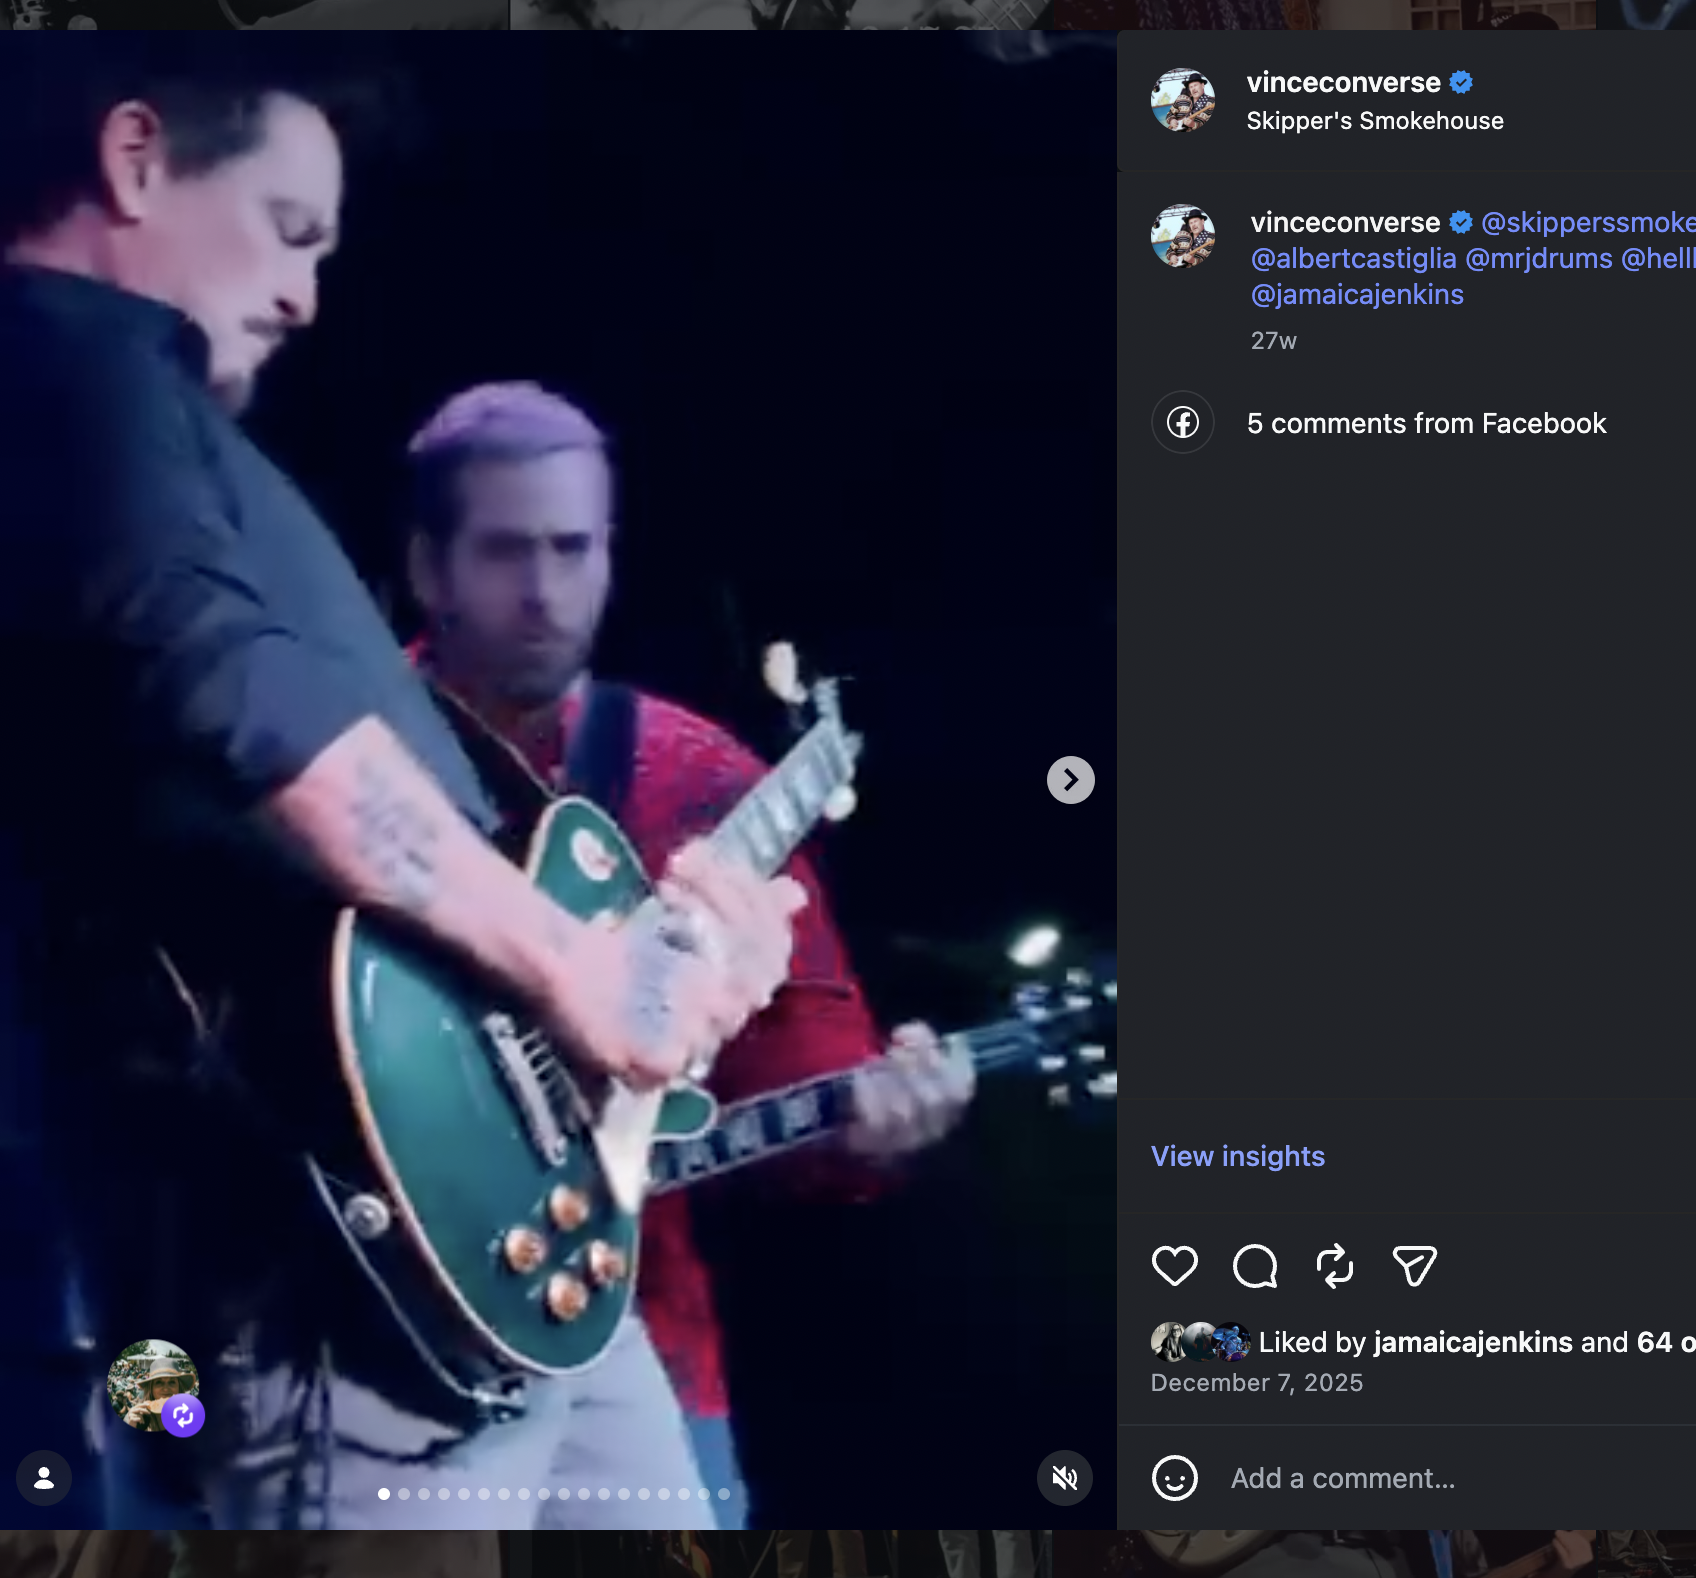Open the emoji picker in the comment box
Viewport: 1696px width, 1578px height.
click(1174, 1478)
